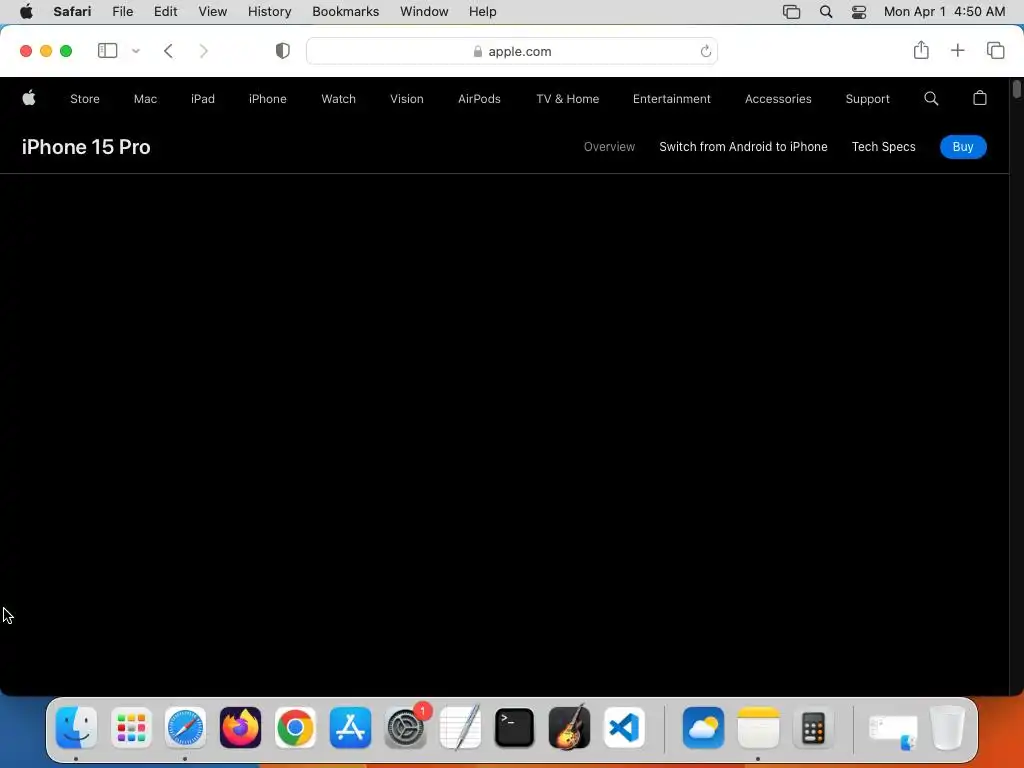Open the Support nav link
Screen dimensions: 1024x768
coord(867,99)
